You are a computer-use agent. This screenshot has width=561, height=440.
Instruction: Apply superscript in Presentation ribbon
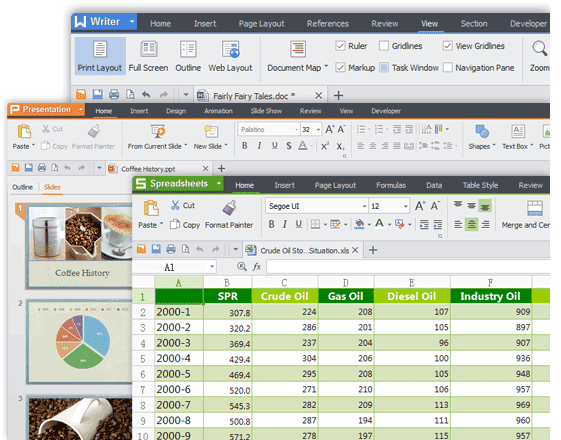(x=325, y=146)
